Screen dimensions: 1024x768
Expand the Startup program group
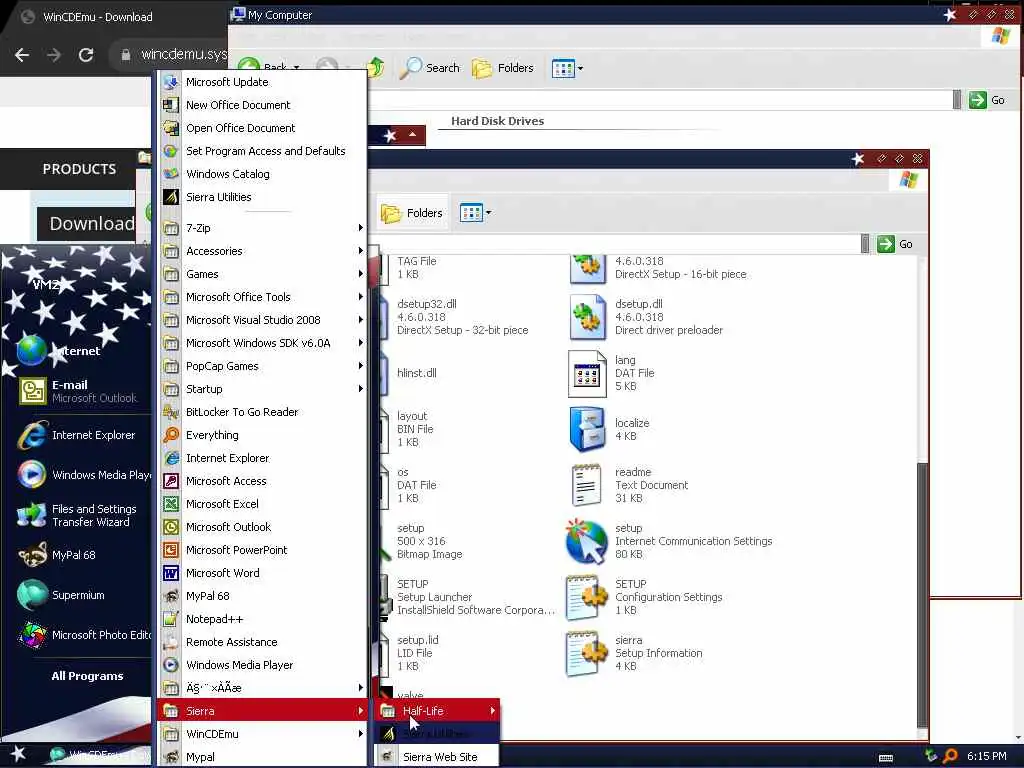263,389
